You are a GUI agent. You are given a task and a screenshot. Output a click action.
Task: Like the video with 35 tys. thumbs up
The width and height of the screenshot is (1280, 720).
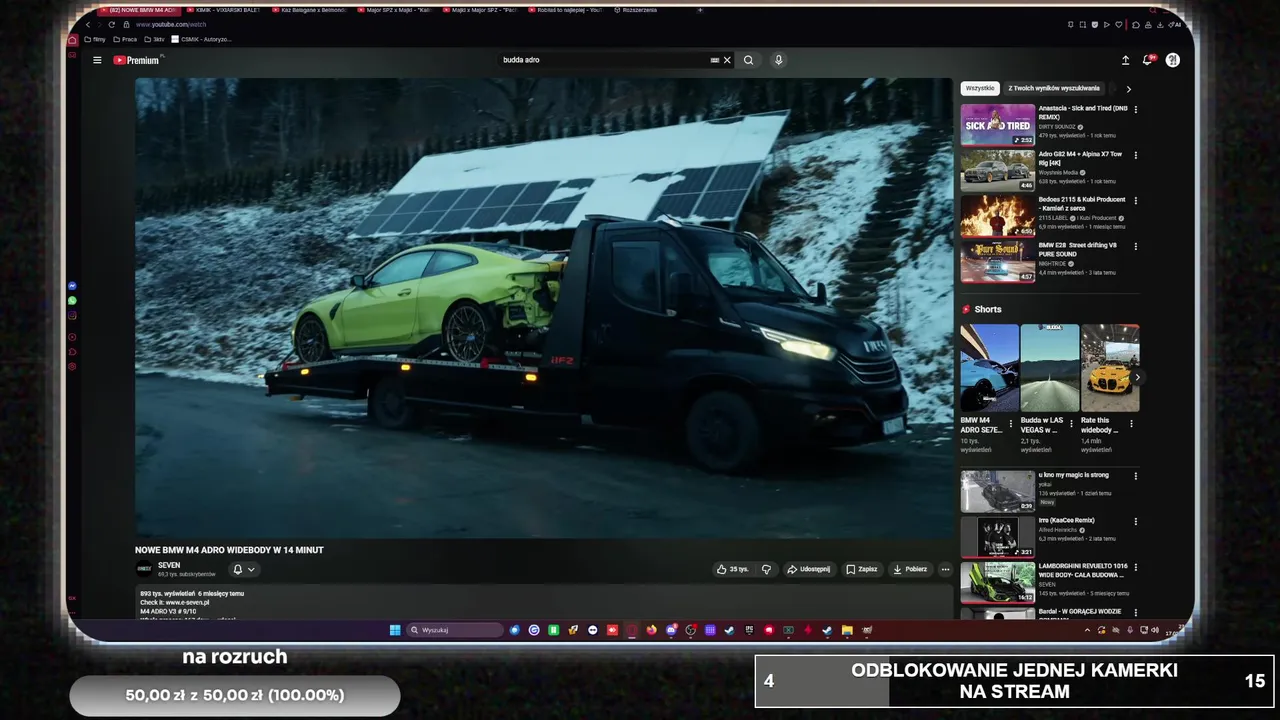(733, 569)
